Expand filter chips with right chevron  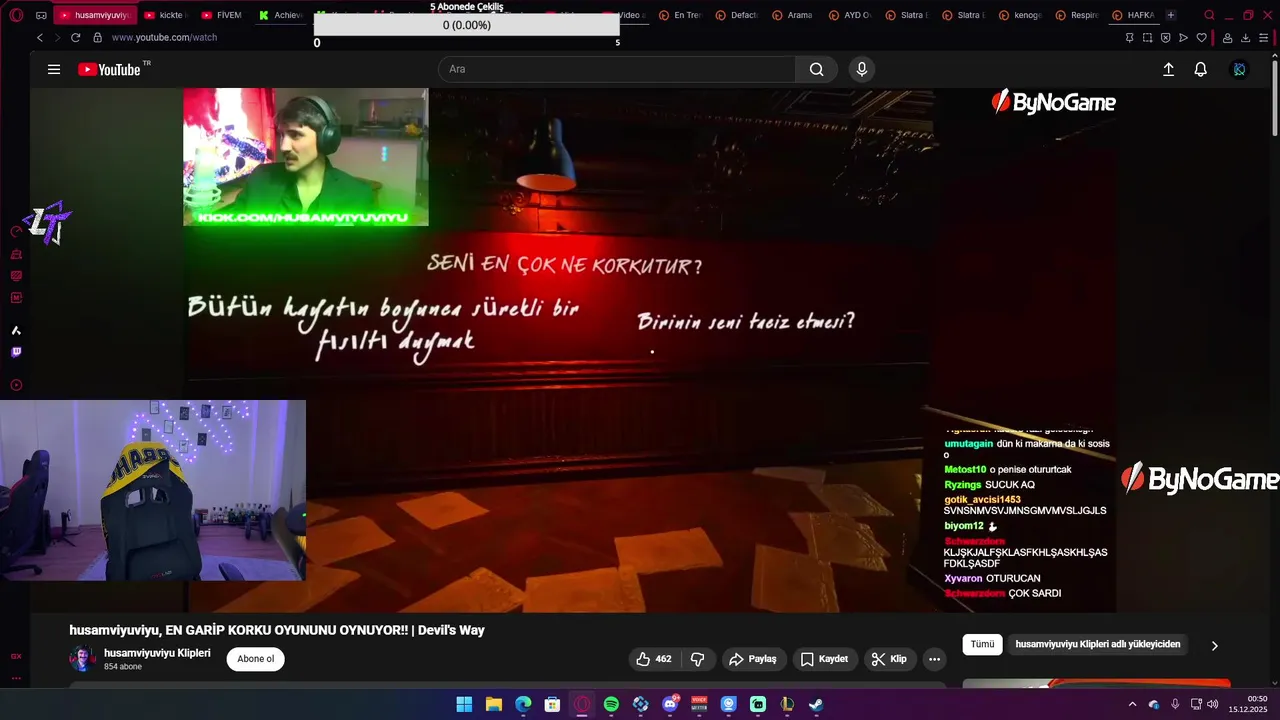[1215, 645]
